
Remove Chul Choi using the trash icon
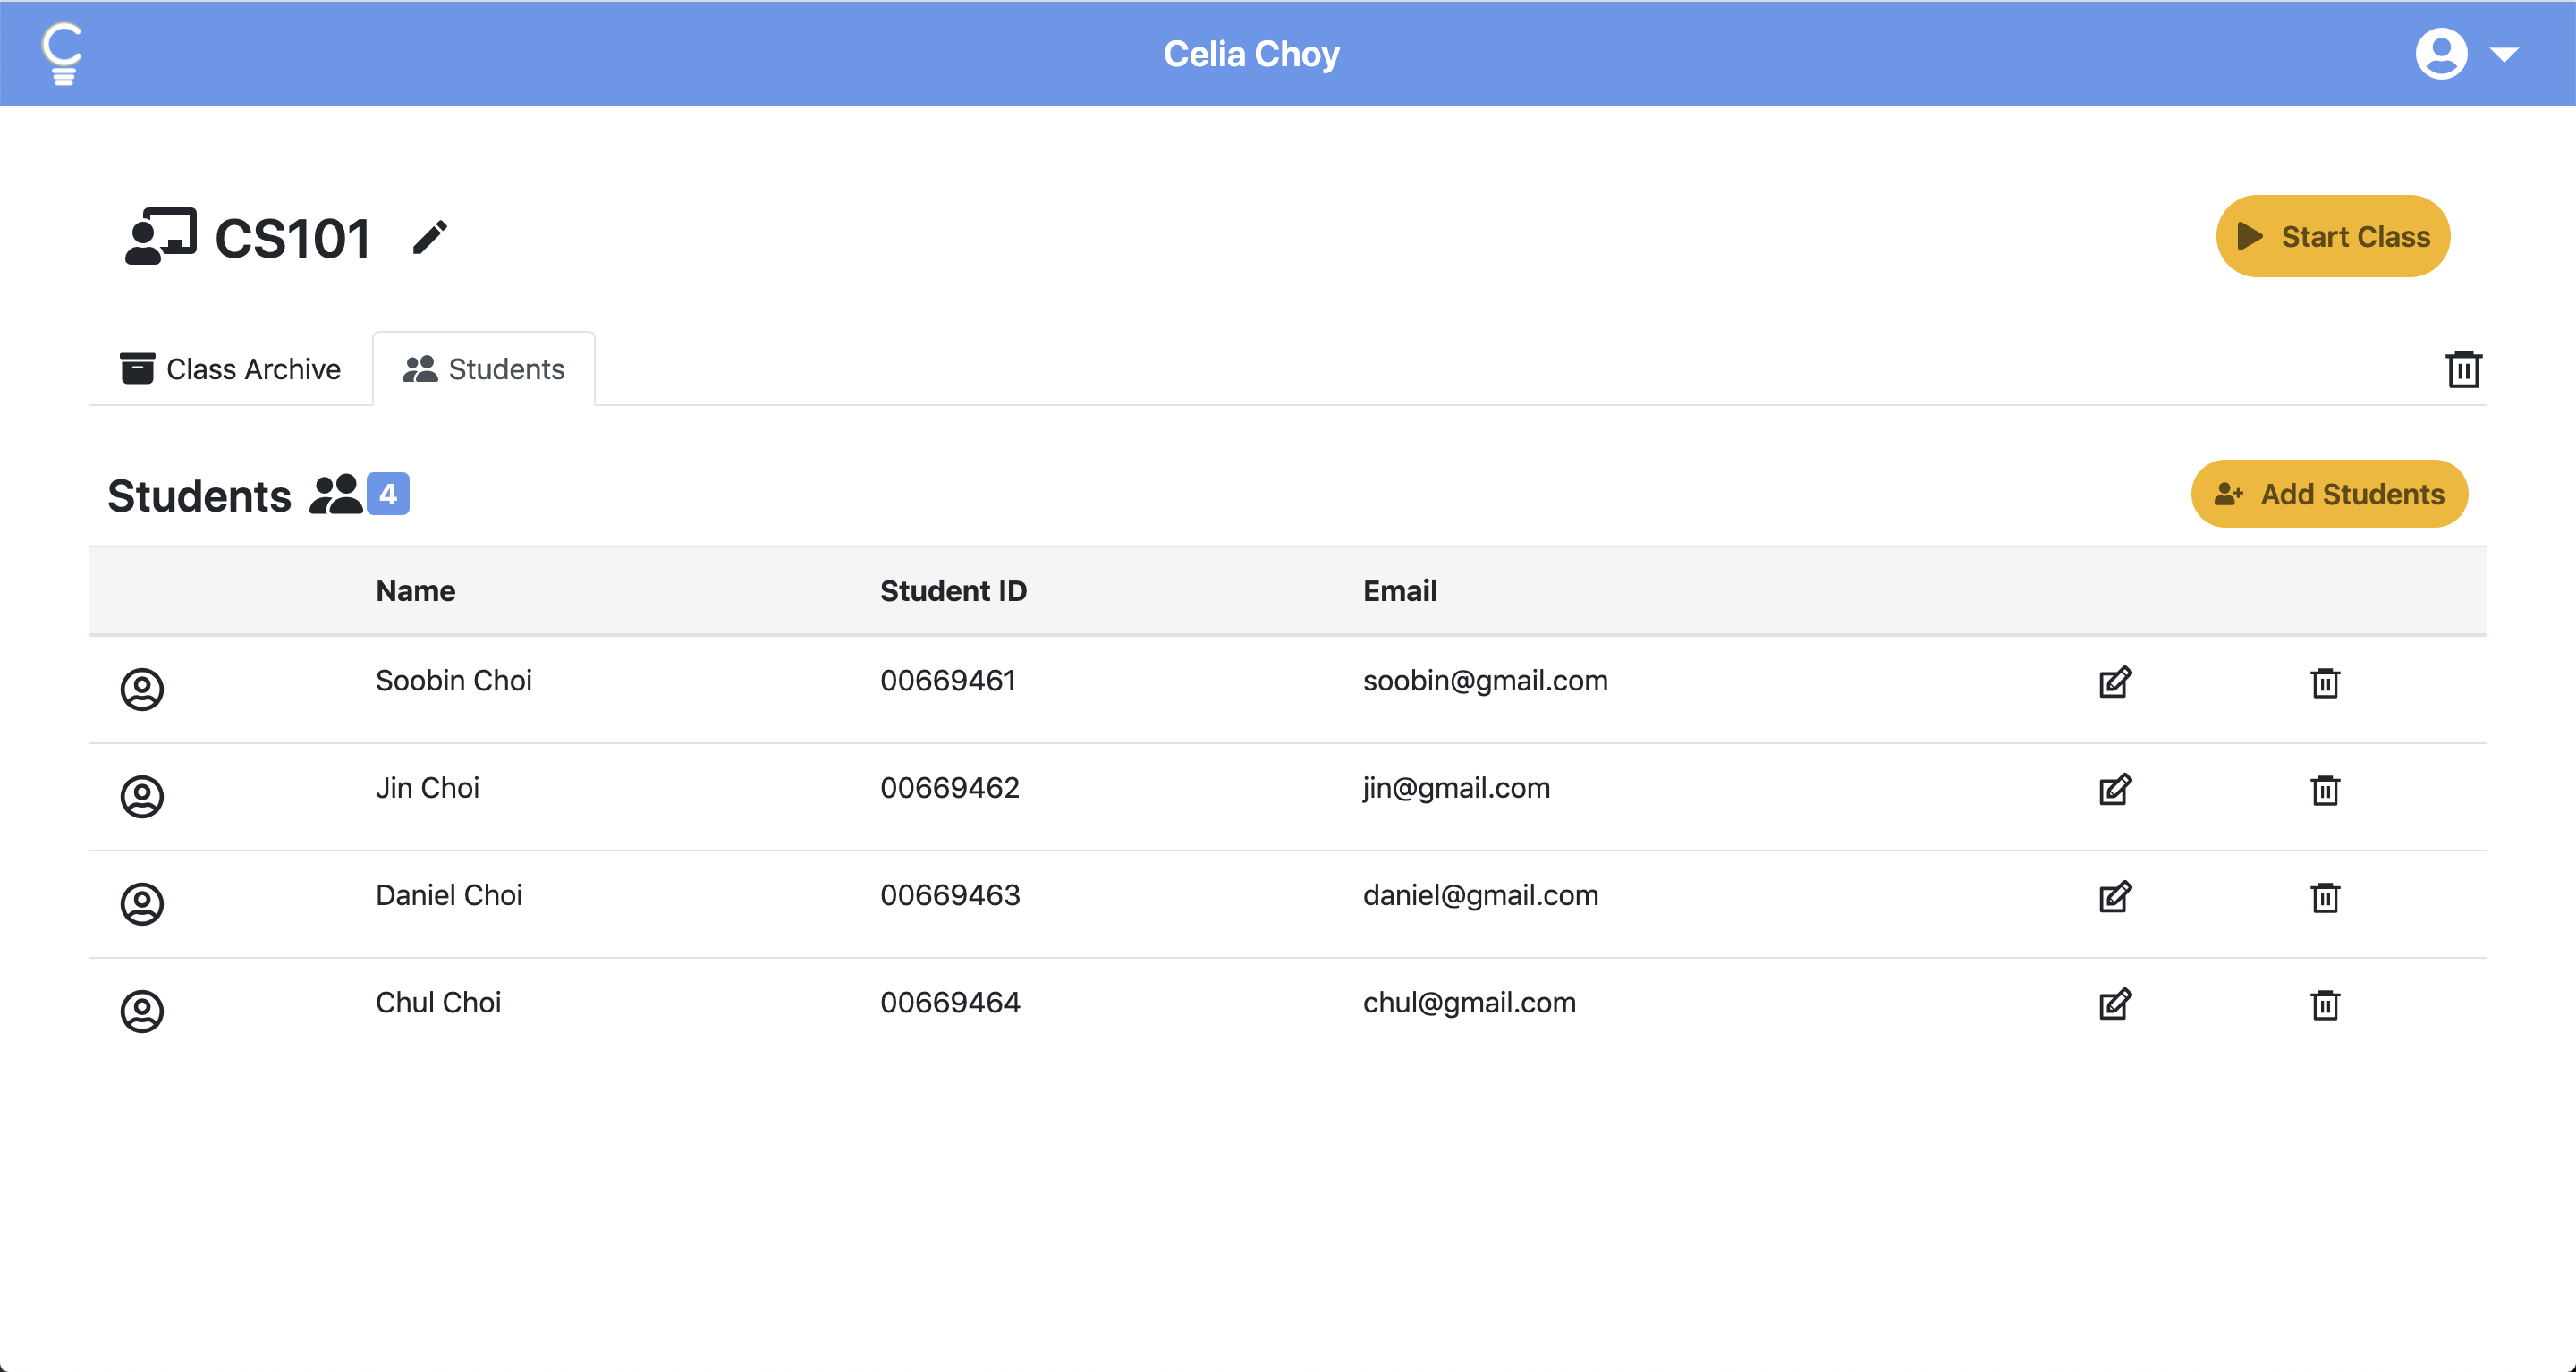tap(2324, 1004)
